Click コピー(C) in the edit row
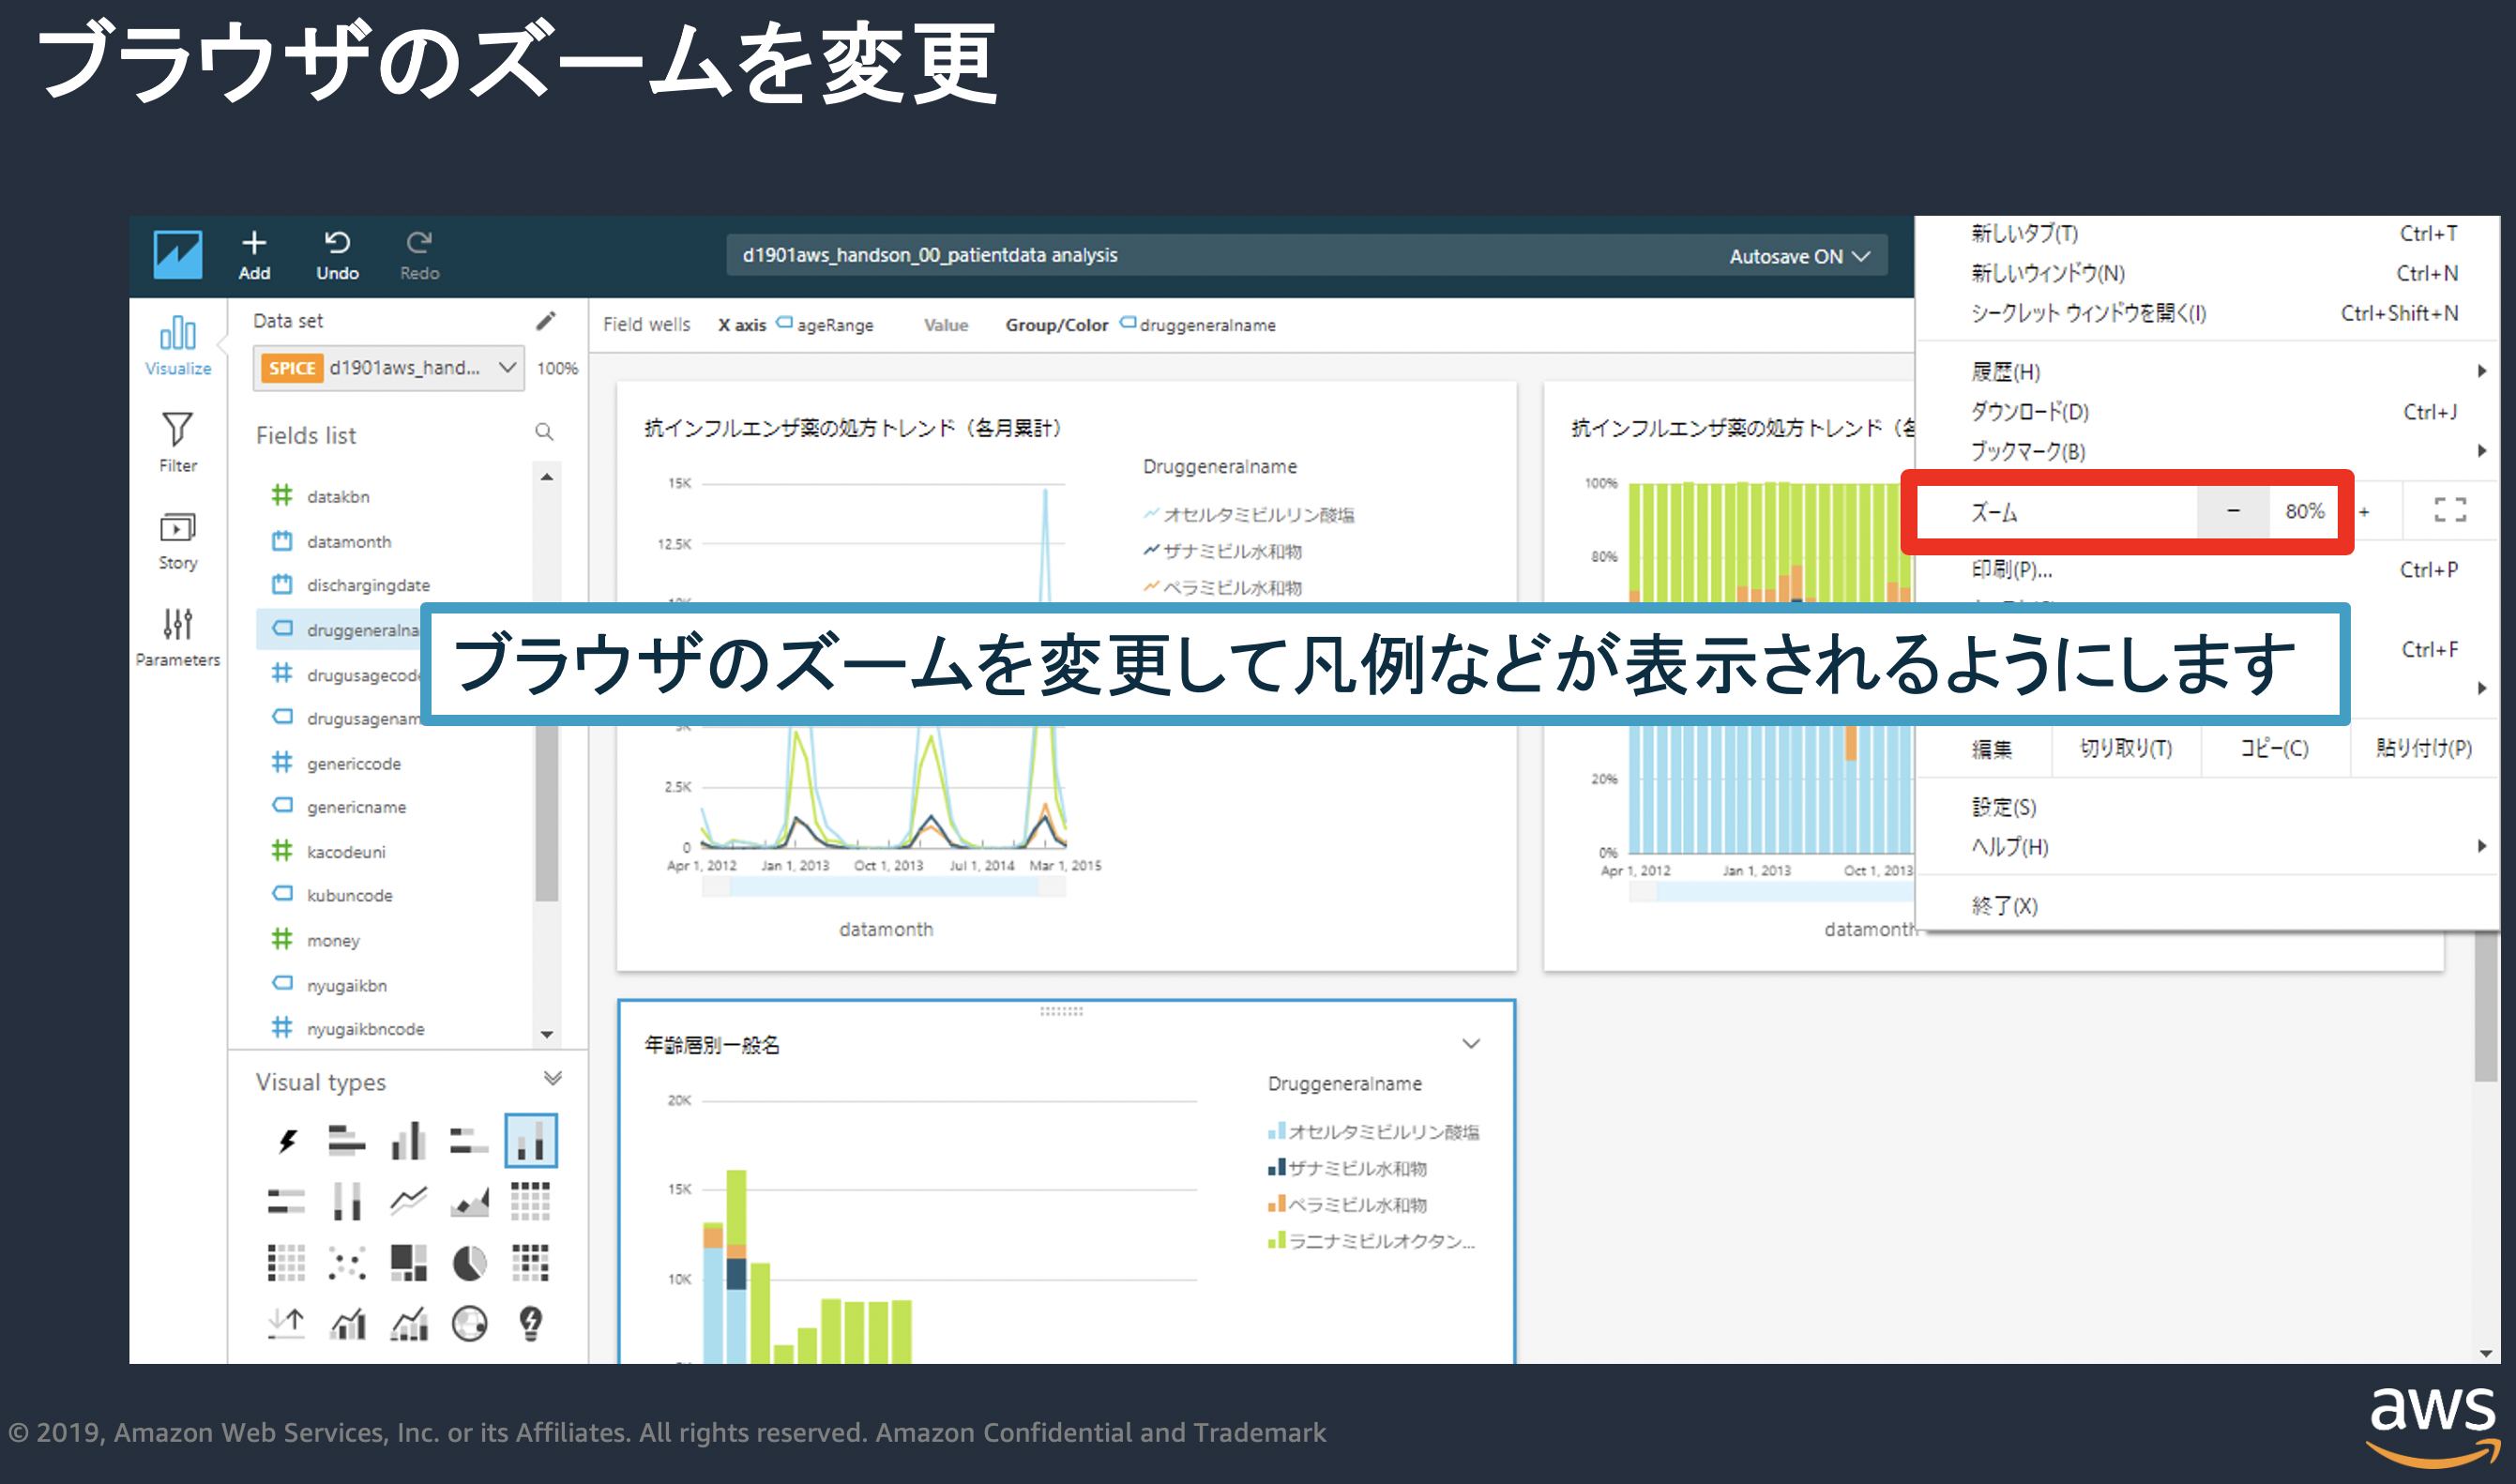 2274,749
